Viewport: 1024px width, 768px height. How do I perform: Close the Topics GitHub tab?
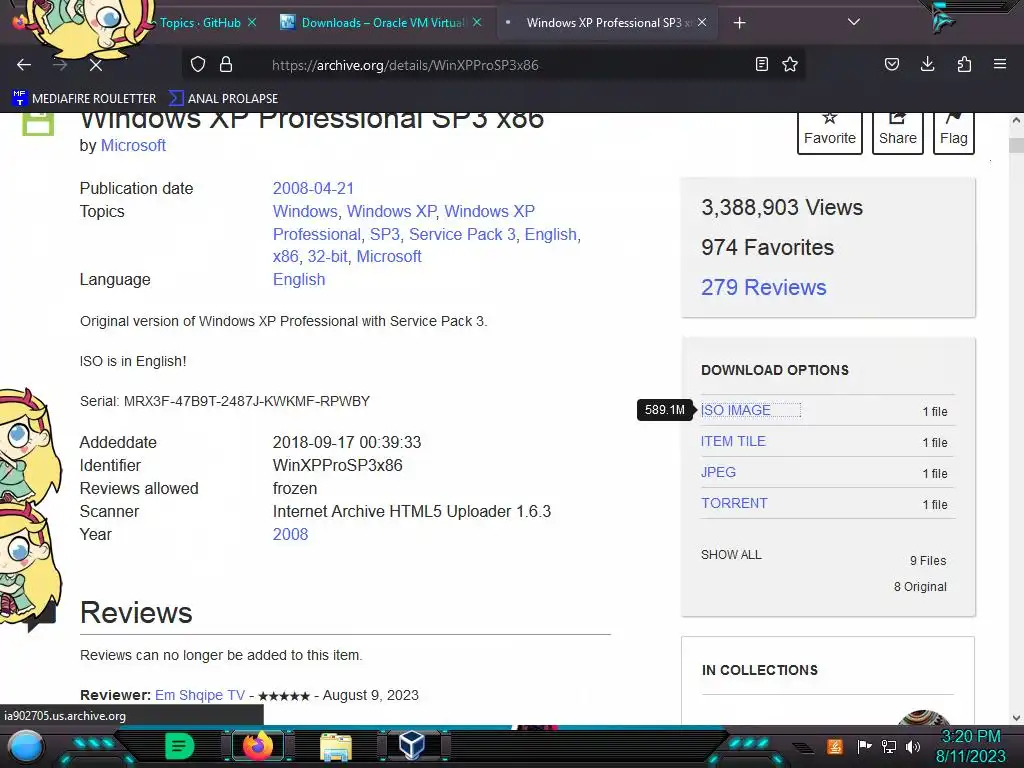[x=251, y=22]
